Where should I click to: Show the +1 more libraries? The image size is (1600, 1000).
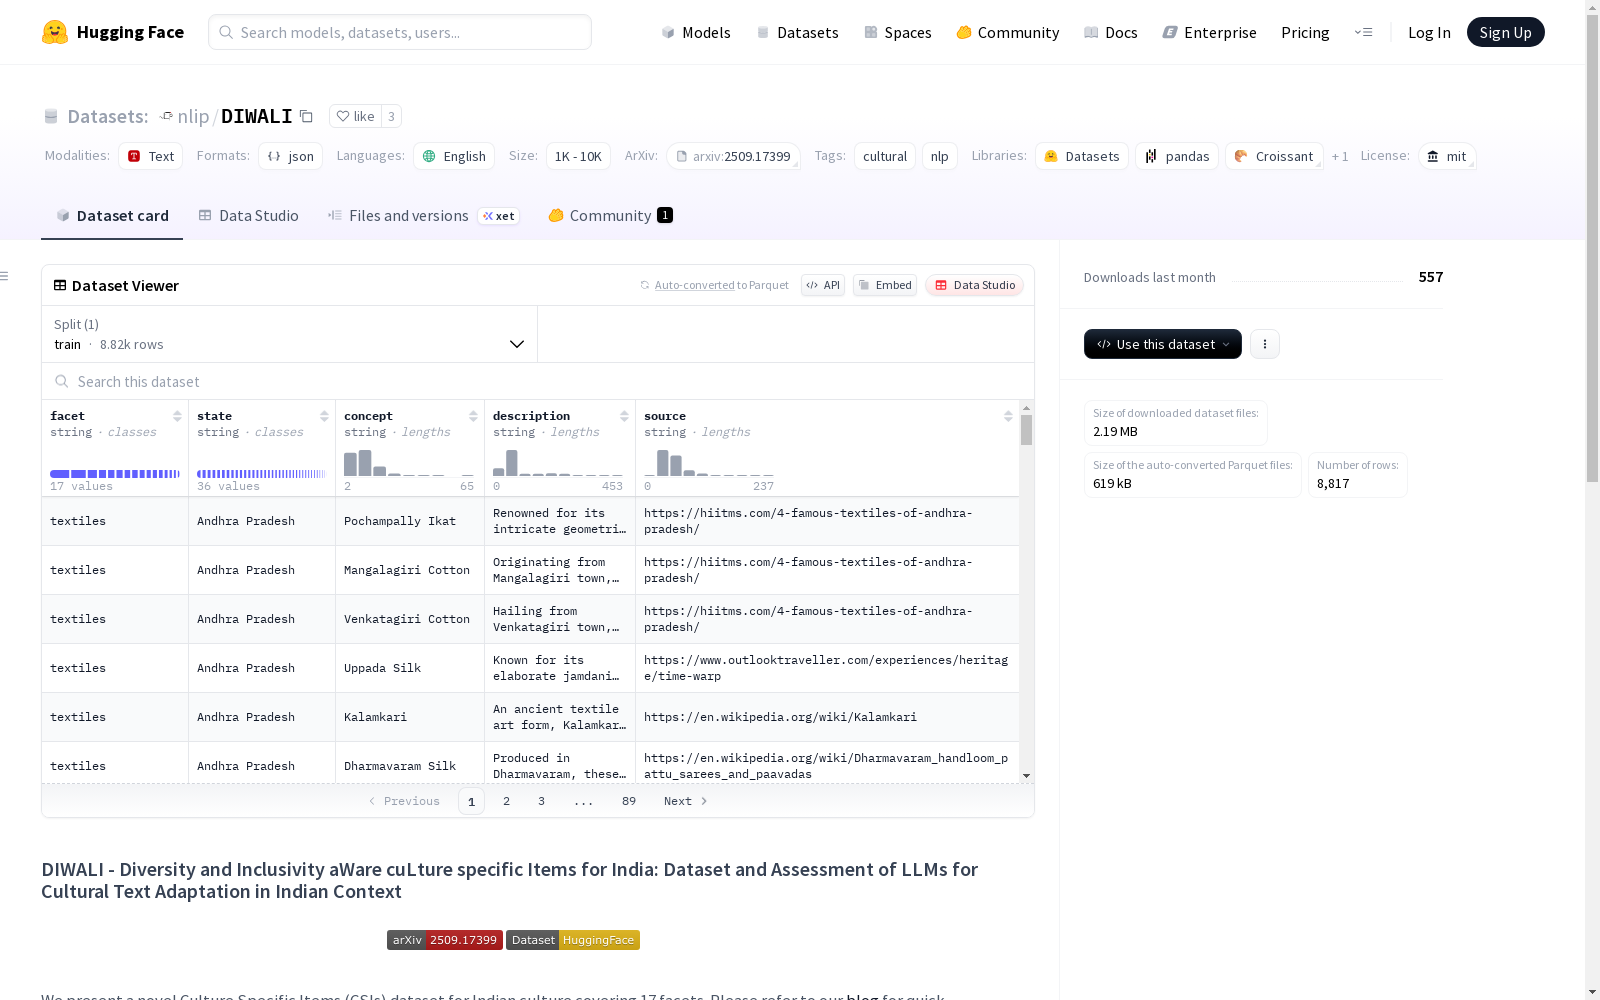click(1340, 156)
